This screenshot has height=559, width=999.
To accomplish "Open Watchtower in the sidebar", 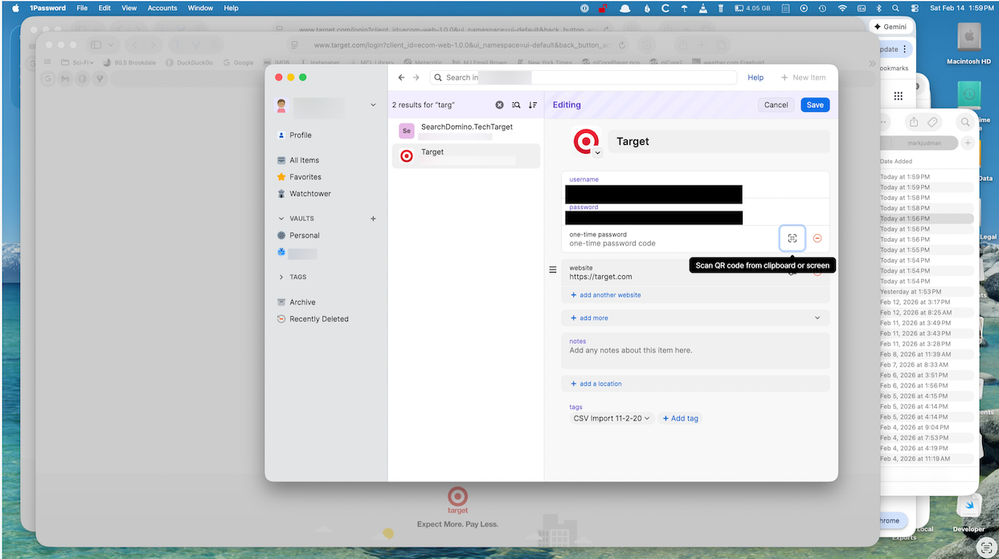I will (x=309, y=194).
